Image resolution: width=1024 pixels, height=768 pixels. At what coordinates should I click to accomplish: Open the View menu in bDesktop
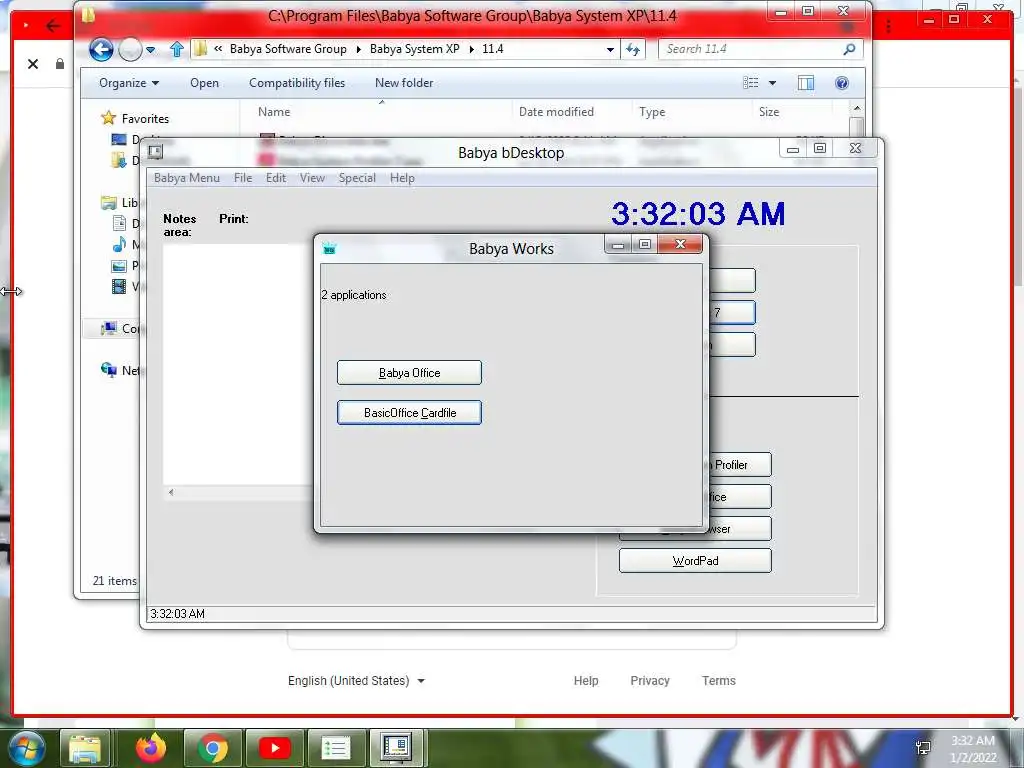[x=312, y=178]
